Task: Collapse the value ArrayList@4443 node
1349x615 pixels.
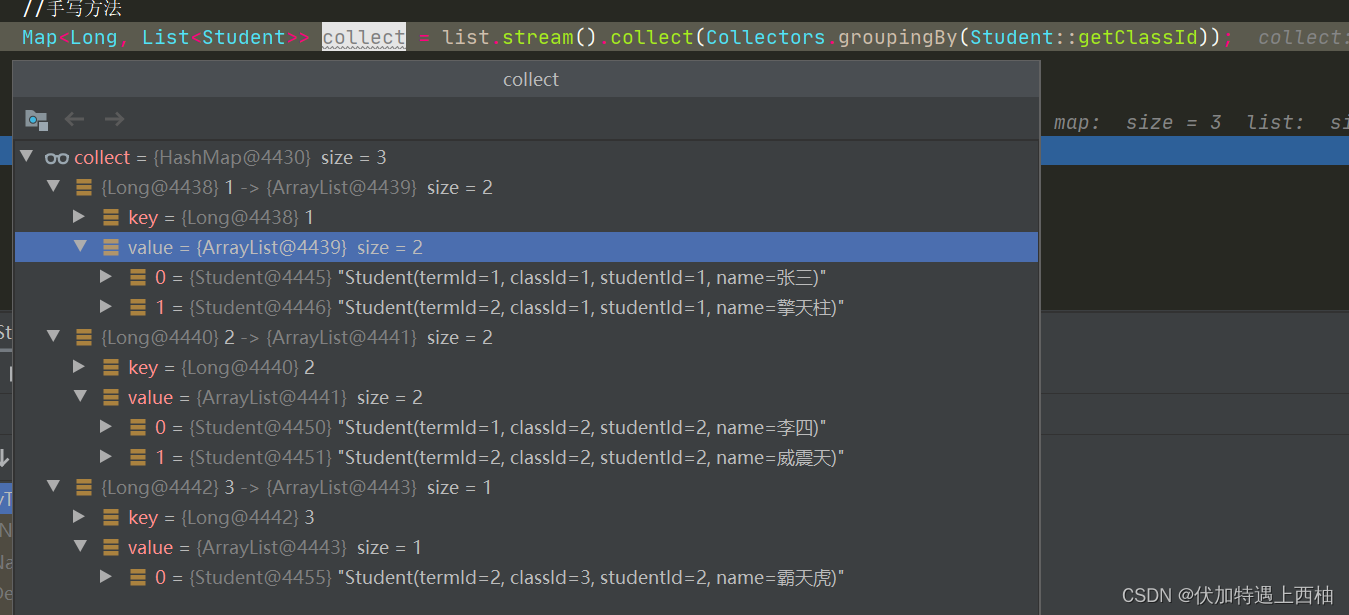Action: point(80,547)
